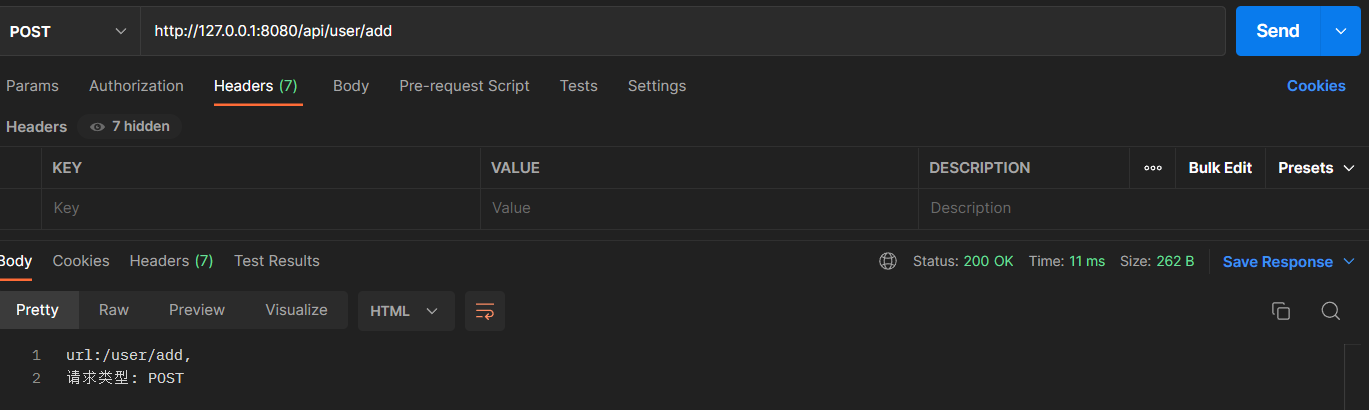Switch to the request Body tab

click(x=351, y=86)
